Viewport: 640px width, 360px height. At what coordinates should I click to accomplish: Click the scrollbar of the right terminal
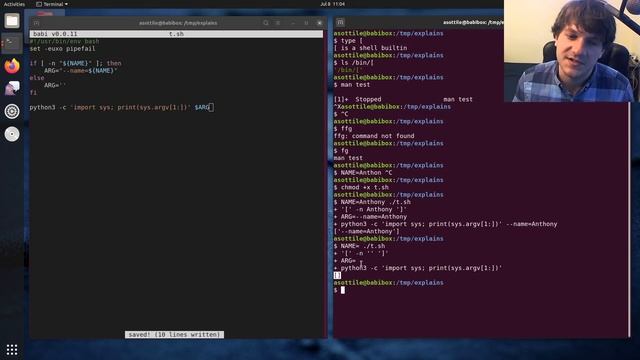pyautogui.click(x=629, y=220)
